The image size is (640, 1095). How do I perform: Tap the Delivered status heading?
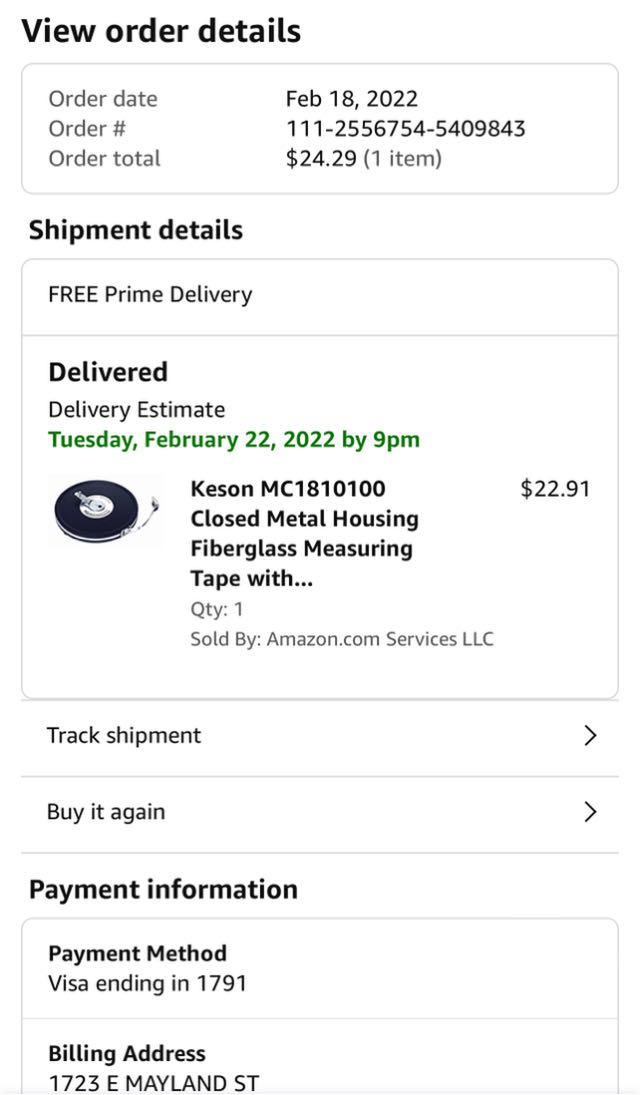coord(108,372)
